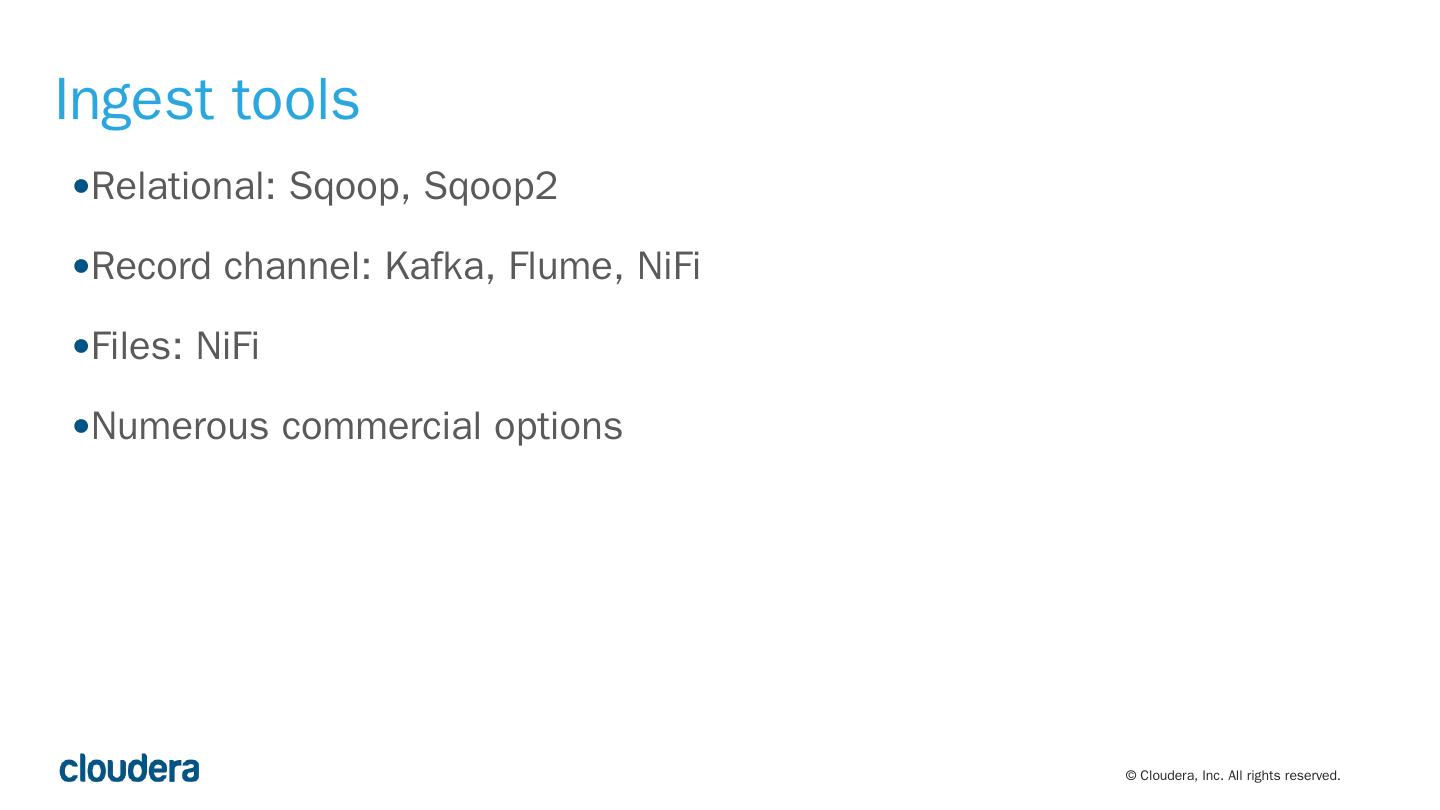Screen dimensions: 1440x810
Task: Click the Cloudera copyright notice text
Action: [1232, 776]
